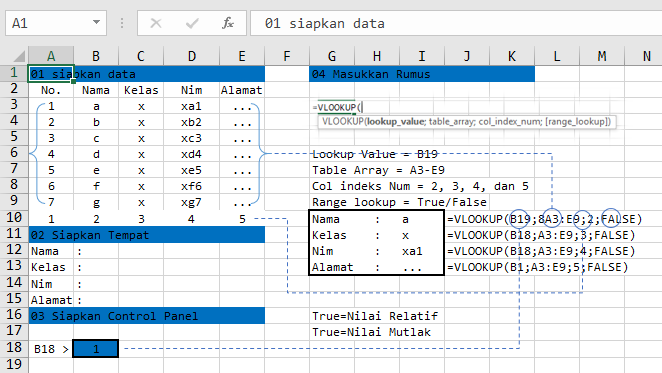Click cell containing 'xg7'
662x373 pixels.
191,202
